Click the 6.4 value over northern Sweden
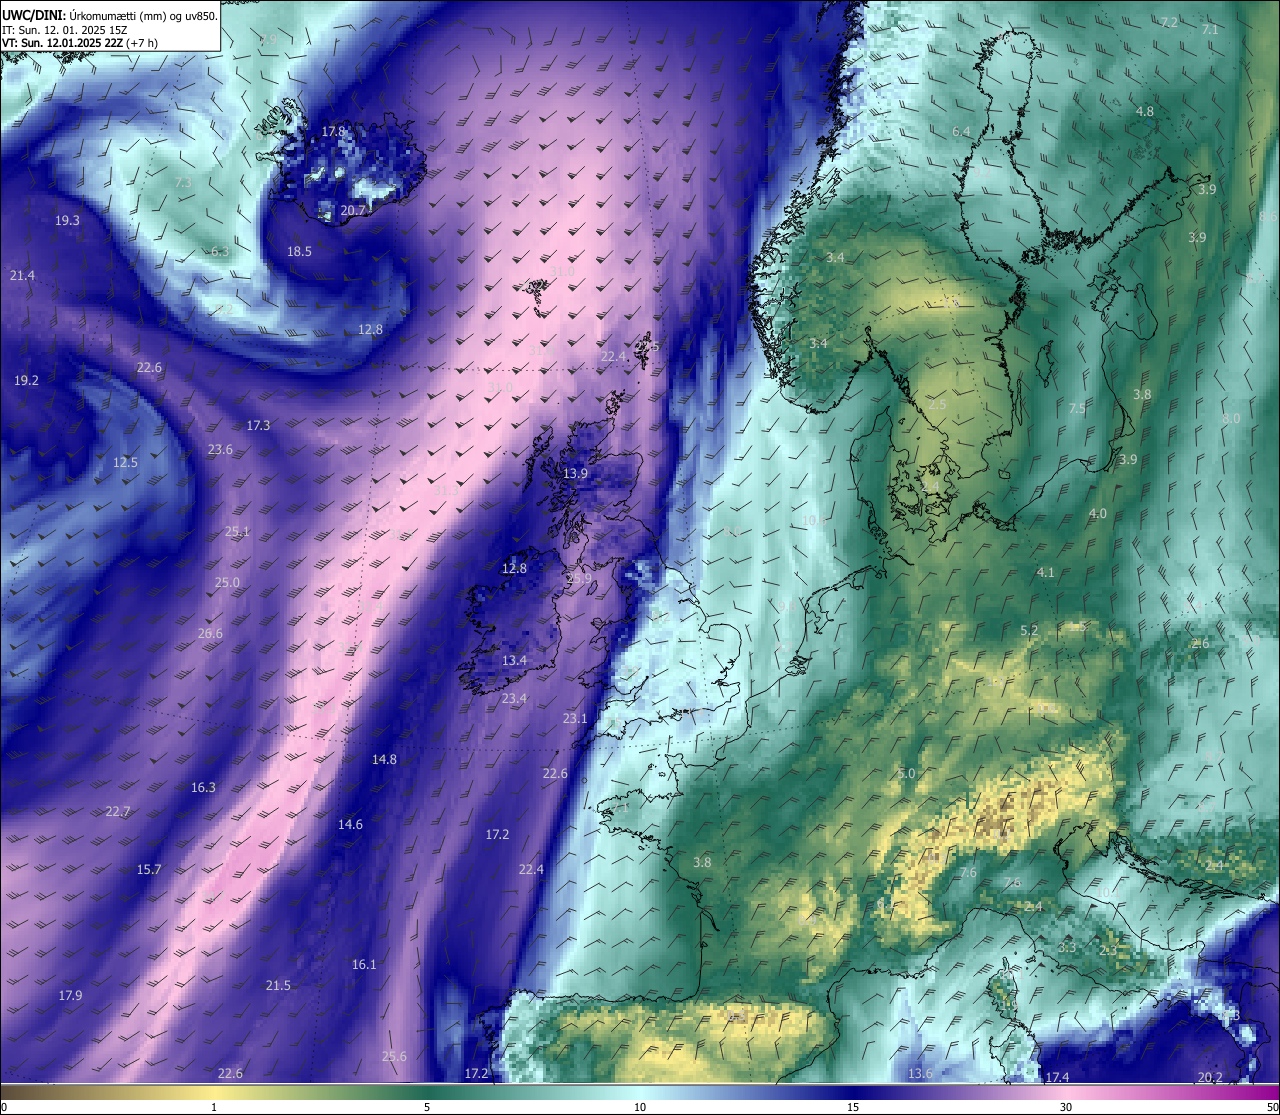Screen dimensions: 1280x1115 tap(961, 132)
